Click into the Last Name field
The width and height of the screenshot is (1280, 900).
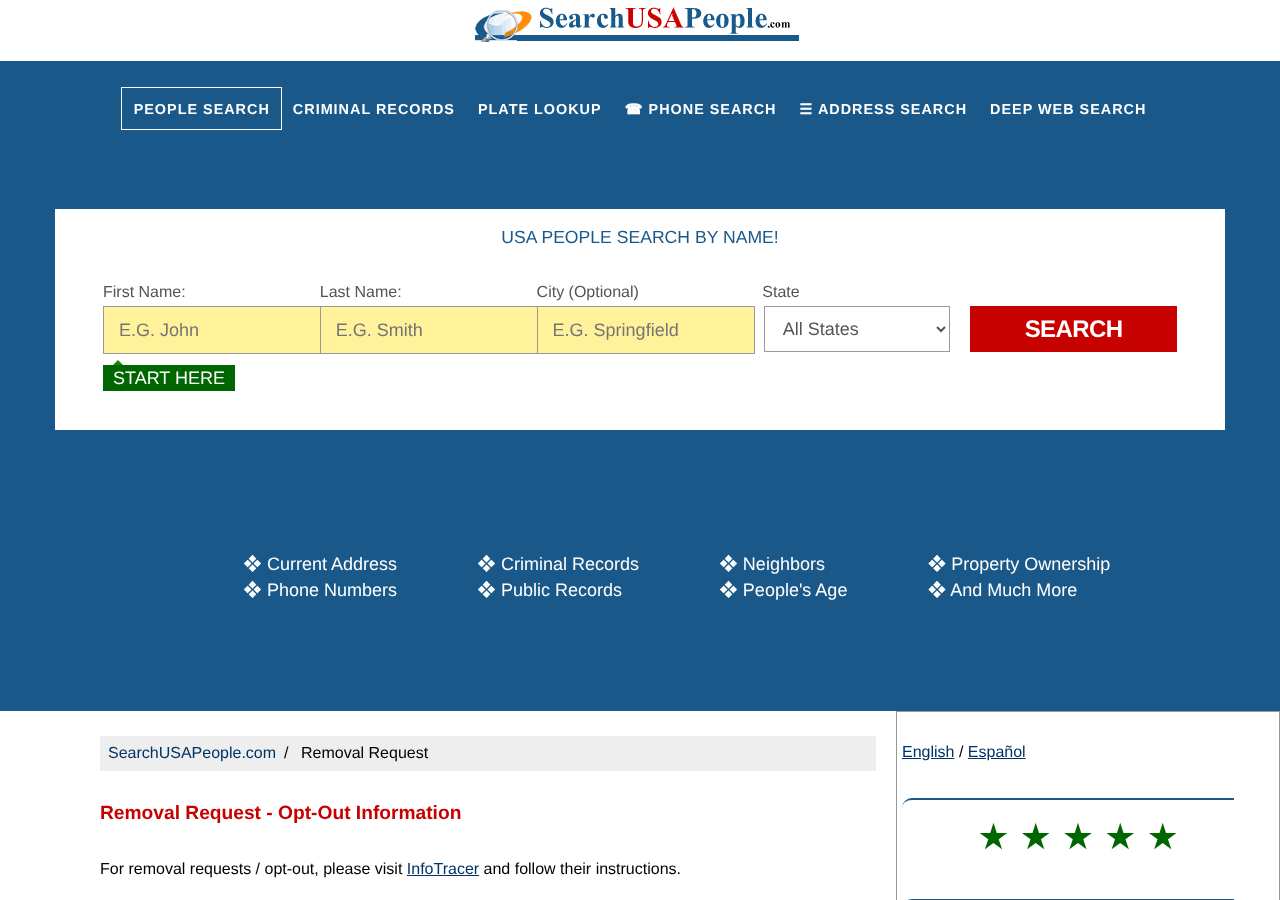pyautogui.click(x=429, y=330)
